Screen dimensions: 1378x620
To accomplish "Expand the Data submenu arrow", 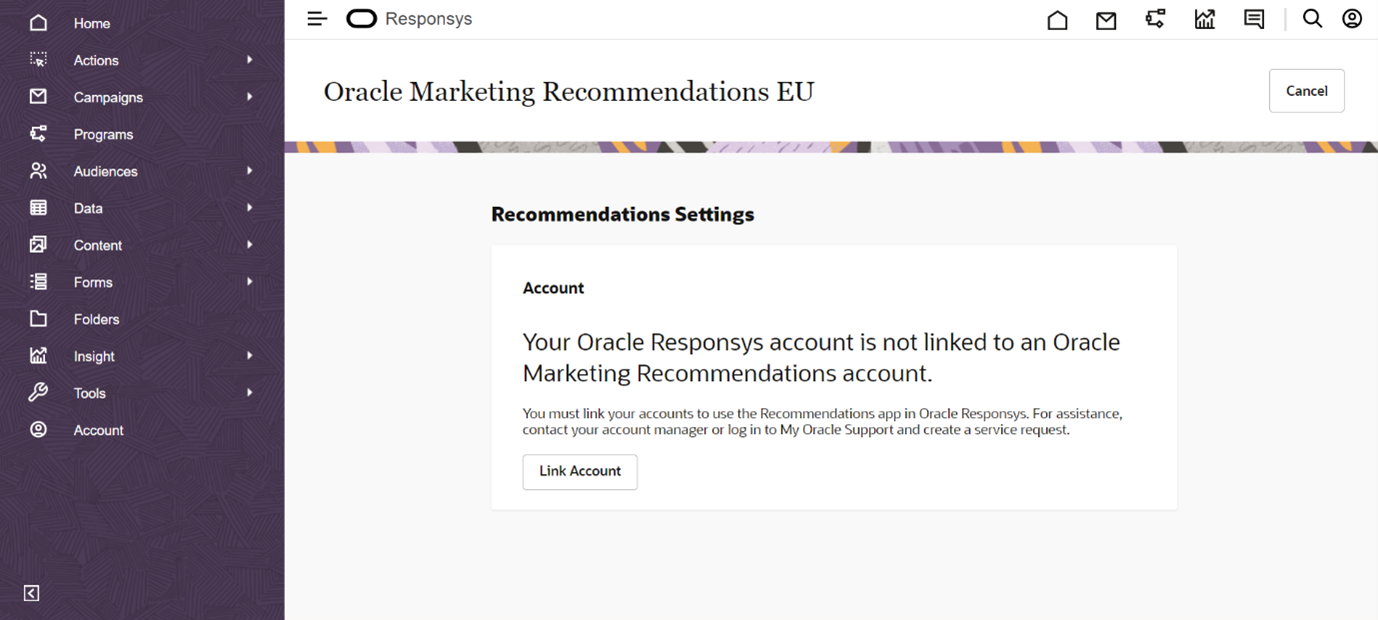I will 249,208.
